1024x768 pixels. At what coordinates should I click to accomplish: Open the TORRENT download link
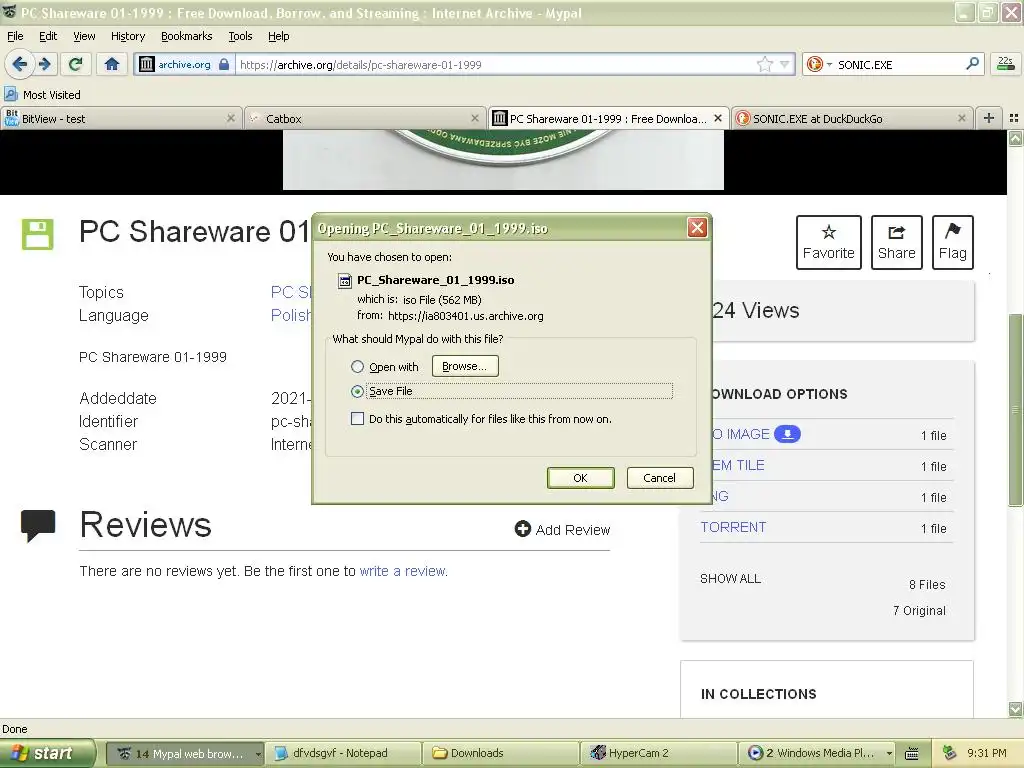click(x=733, y=527)
